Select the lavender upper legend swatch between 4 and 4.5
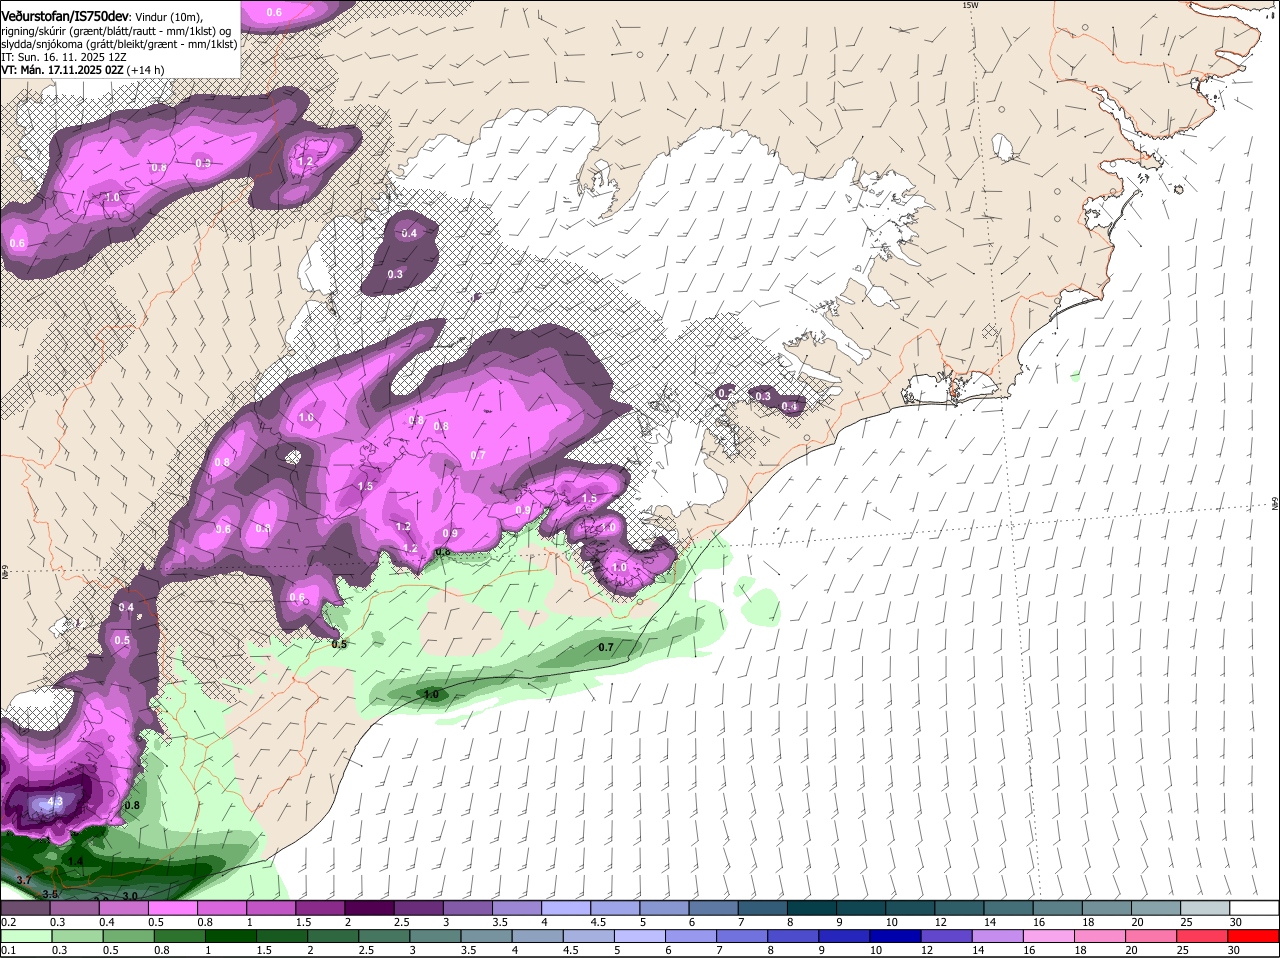This screenshot has height=958, width=1280. click(x=566, y=908)
